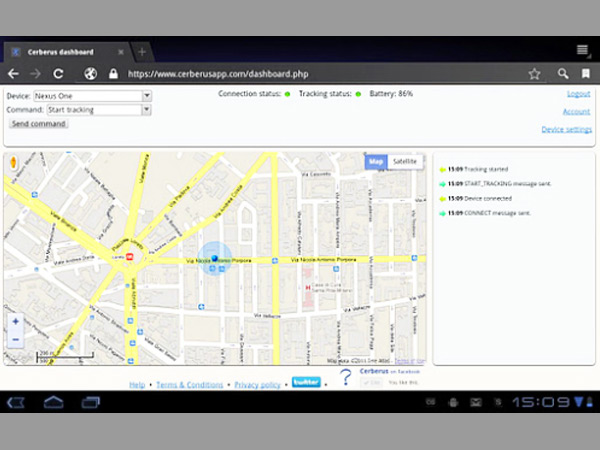Open the browser search magnifier
The height and width of the screenshot is (450, 600).
(563, 74)
